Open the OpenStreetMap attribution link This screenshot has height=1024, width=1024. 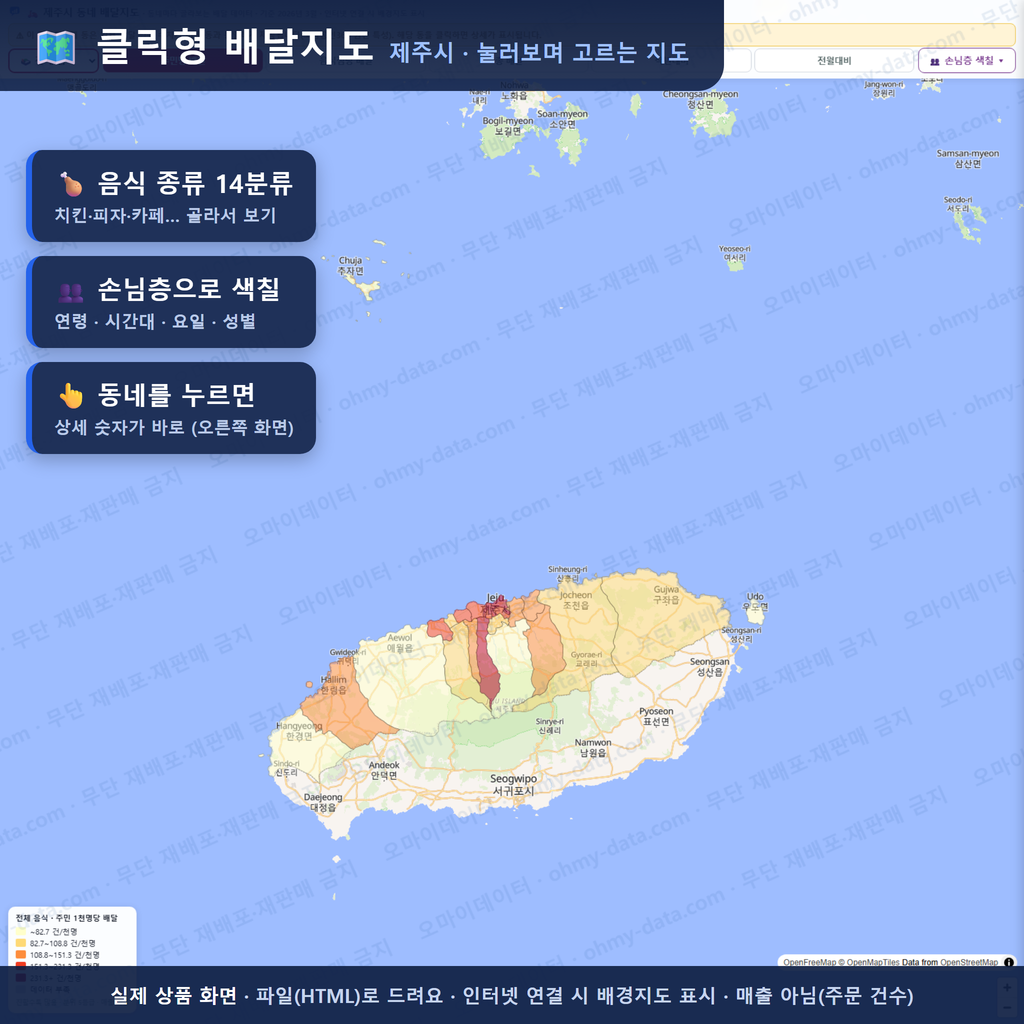(x=968, y=962)
